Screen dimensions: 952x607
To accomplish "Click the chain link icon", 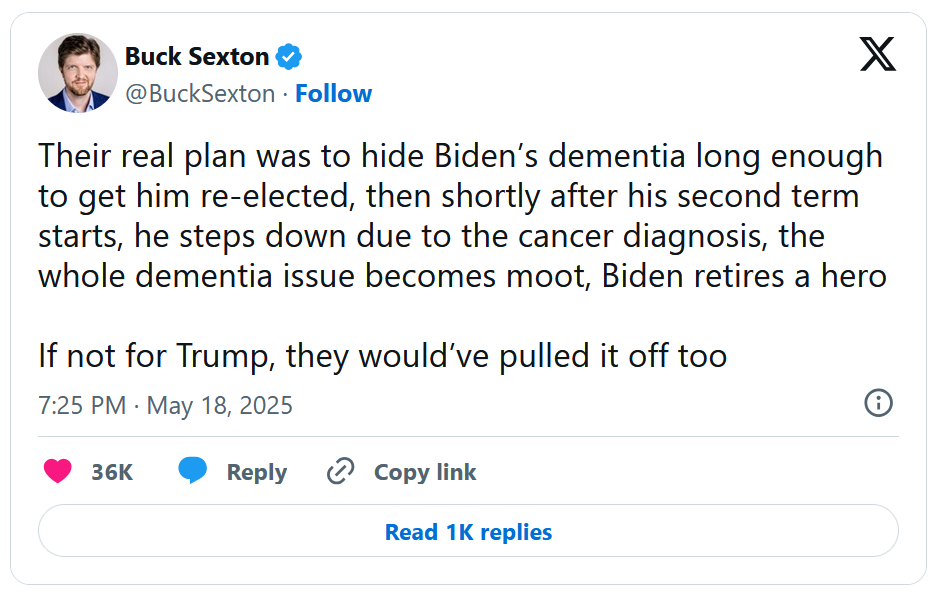I will coord(341,471).
